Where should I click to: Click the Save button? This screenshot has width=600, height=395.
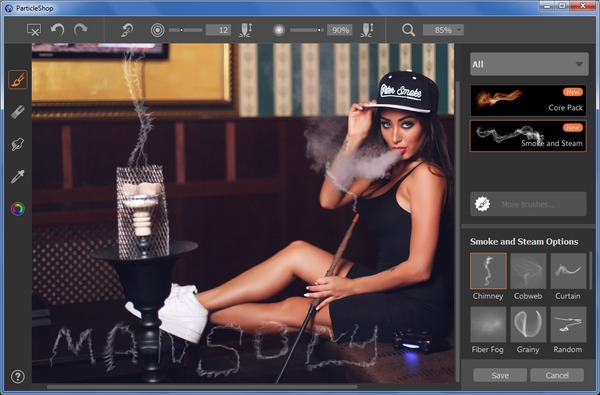500,375
